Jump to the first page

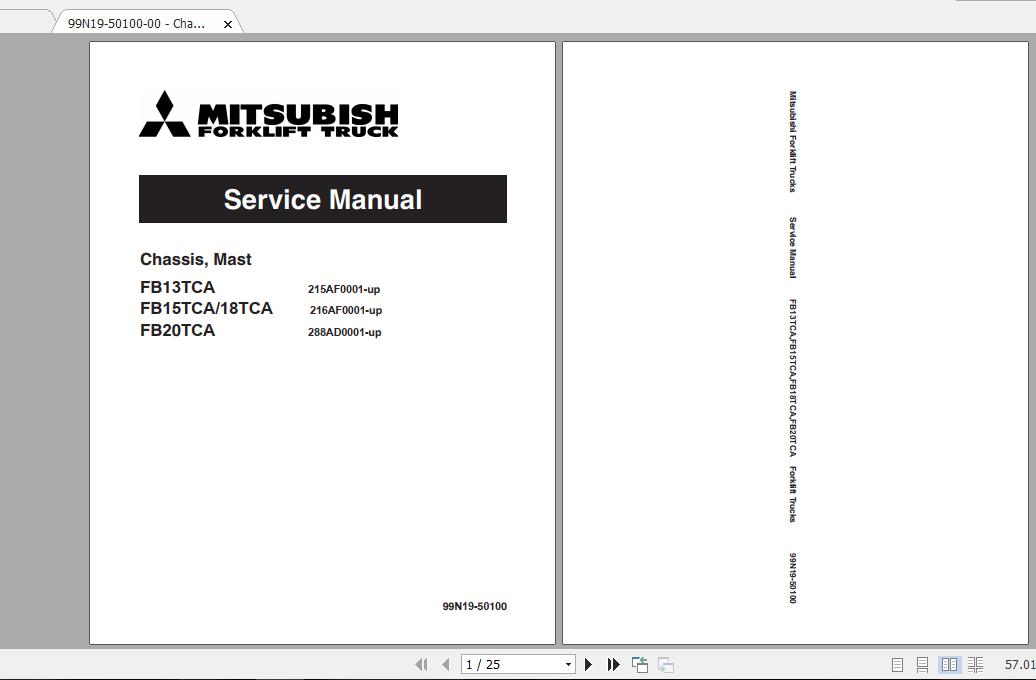pyautogui.click(x=422, y=663)
